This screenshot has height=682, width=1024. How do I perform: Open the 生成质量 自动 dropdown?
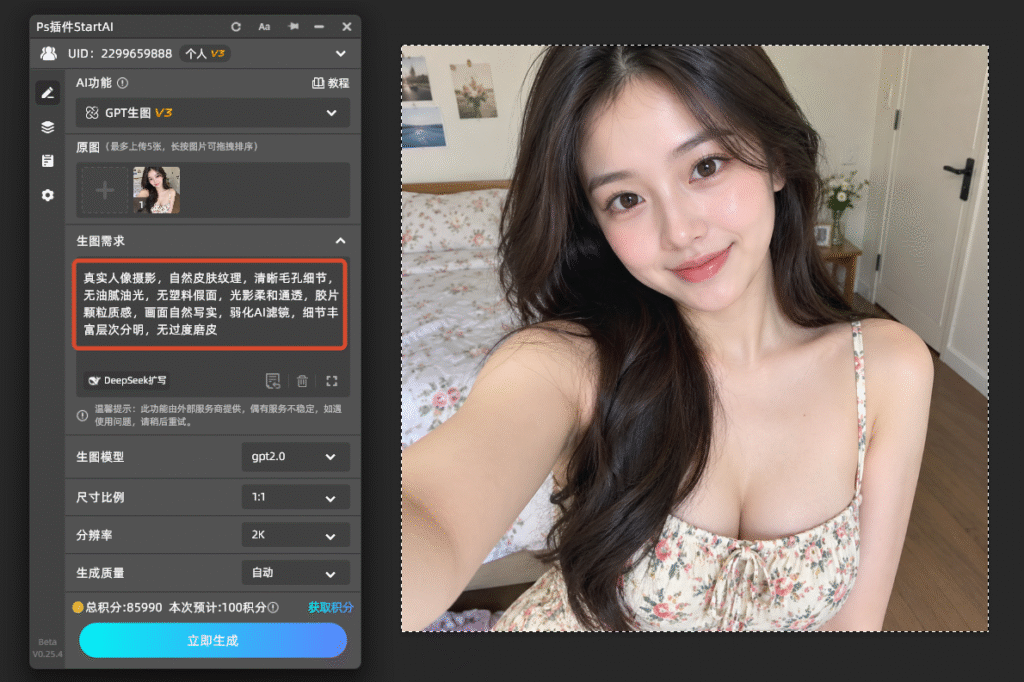(295, 573)
